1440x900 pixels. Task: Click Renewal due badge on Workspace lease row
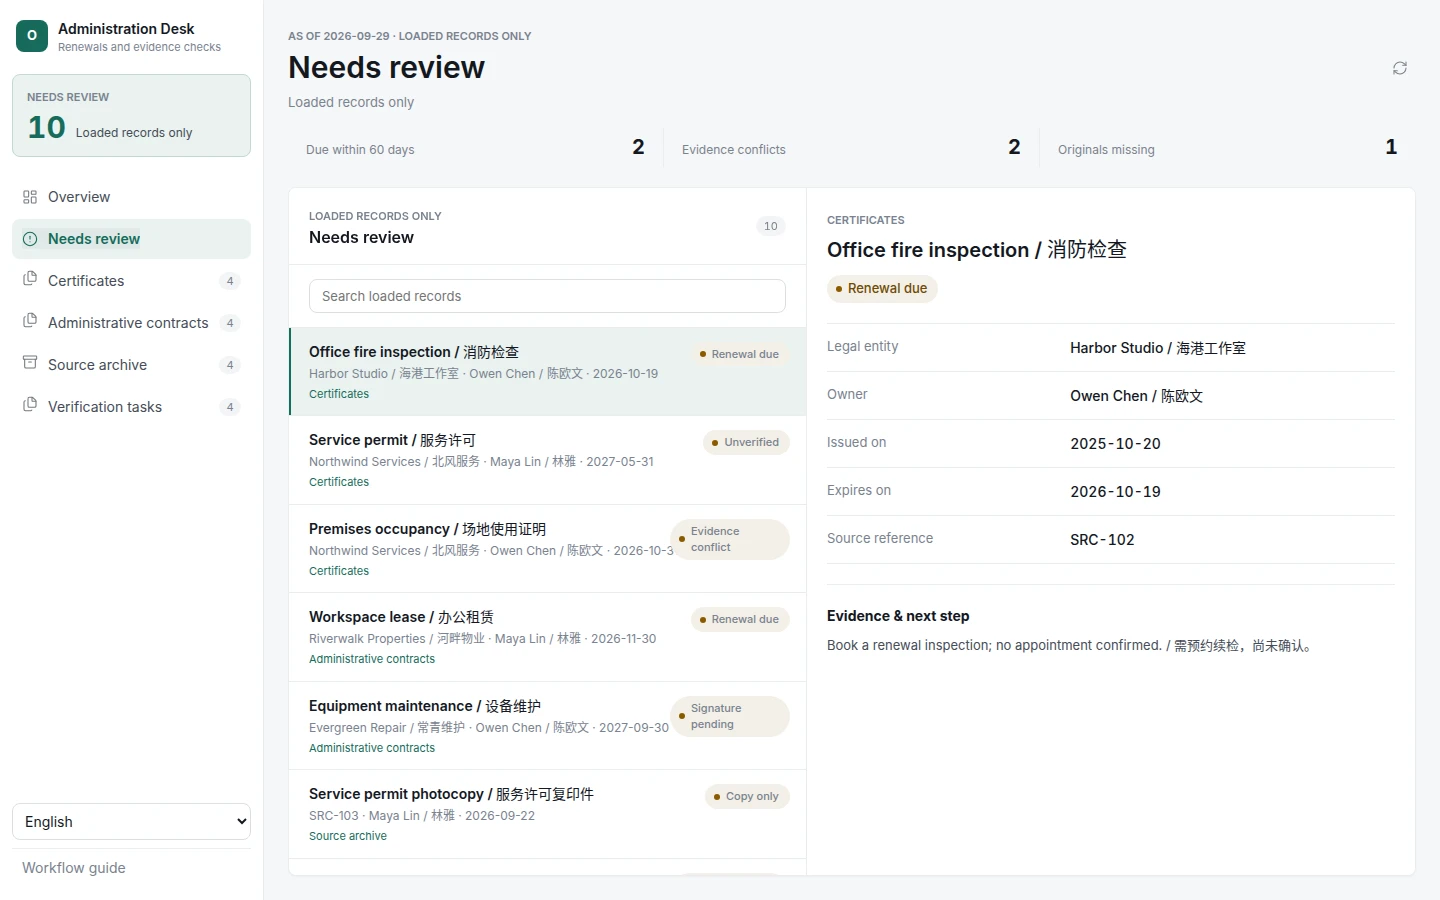pyautogui.click(x=740, y=619)
